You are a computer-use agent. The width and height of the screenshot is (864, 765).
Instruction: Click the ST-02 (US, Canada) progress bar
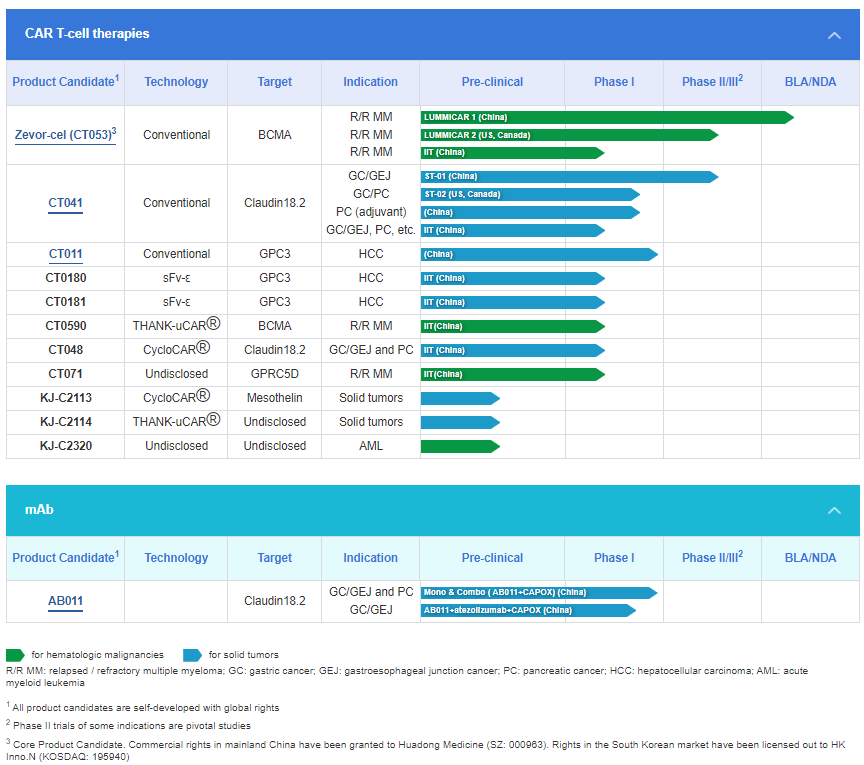530,195
